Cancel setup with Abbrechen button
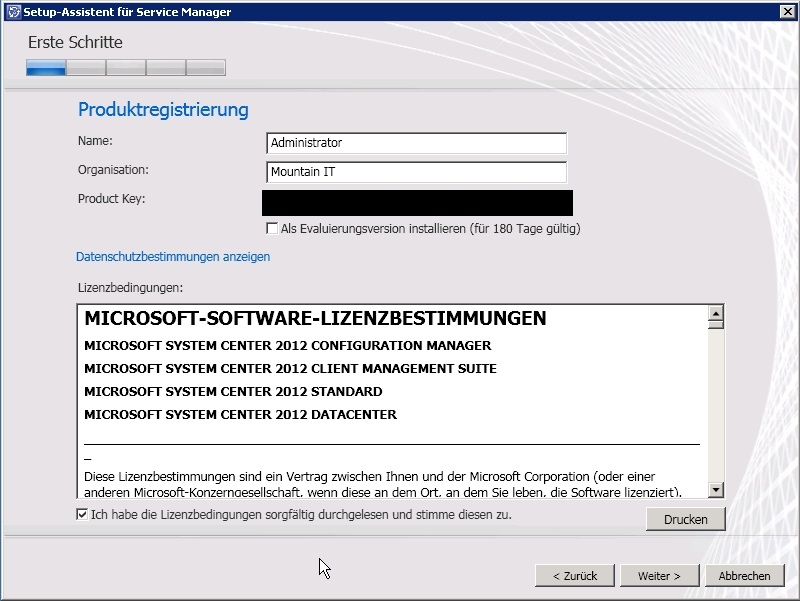 click(743, 576)
